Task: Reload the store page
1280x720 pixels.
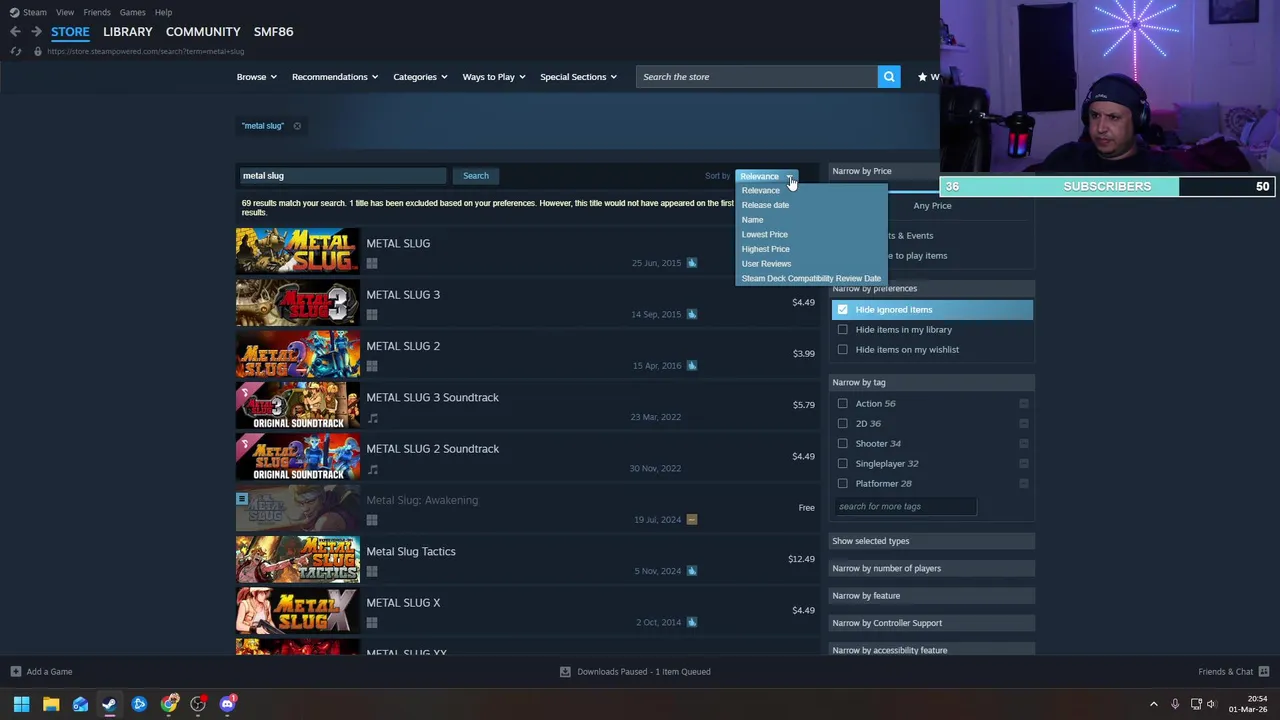Action: click(15, 51)
